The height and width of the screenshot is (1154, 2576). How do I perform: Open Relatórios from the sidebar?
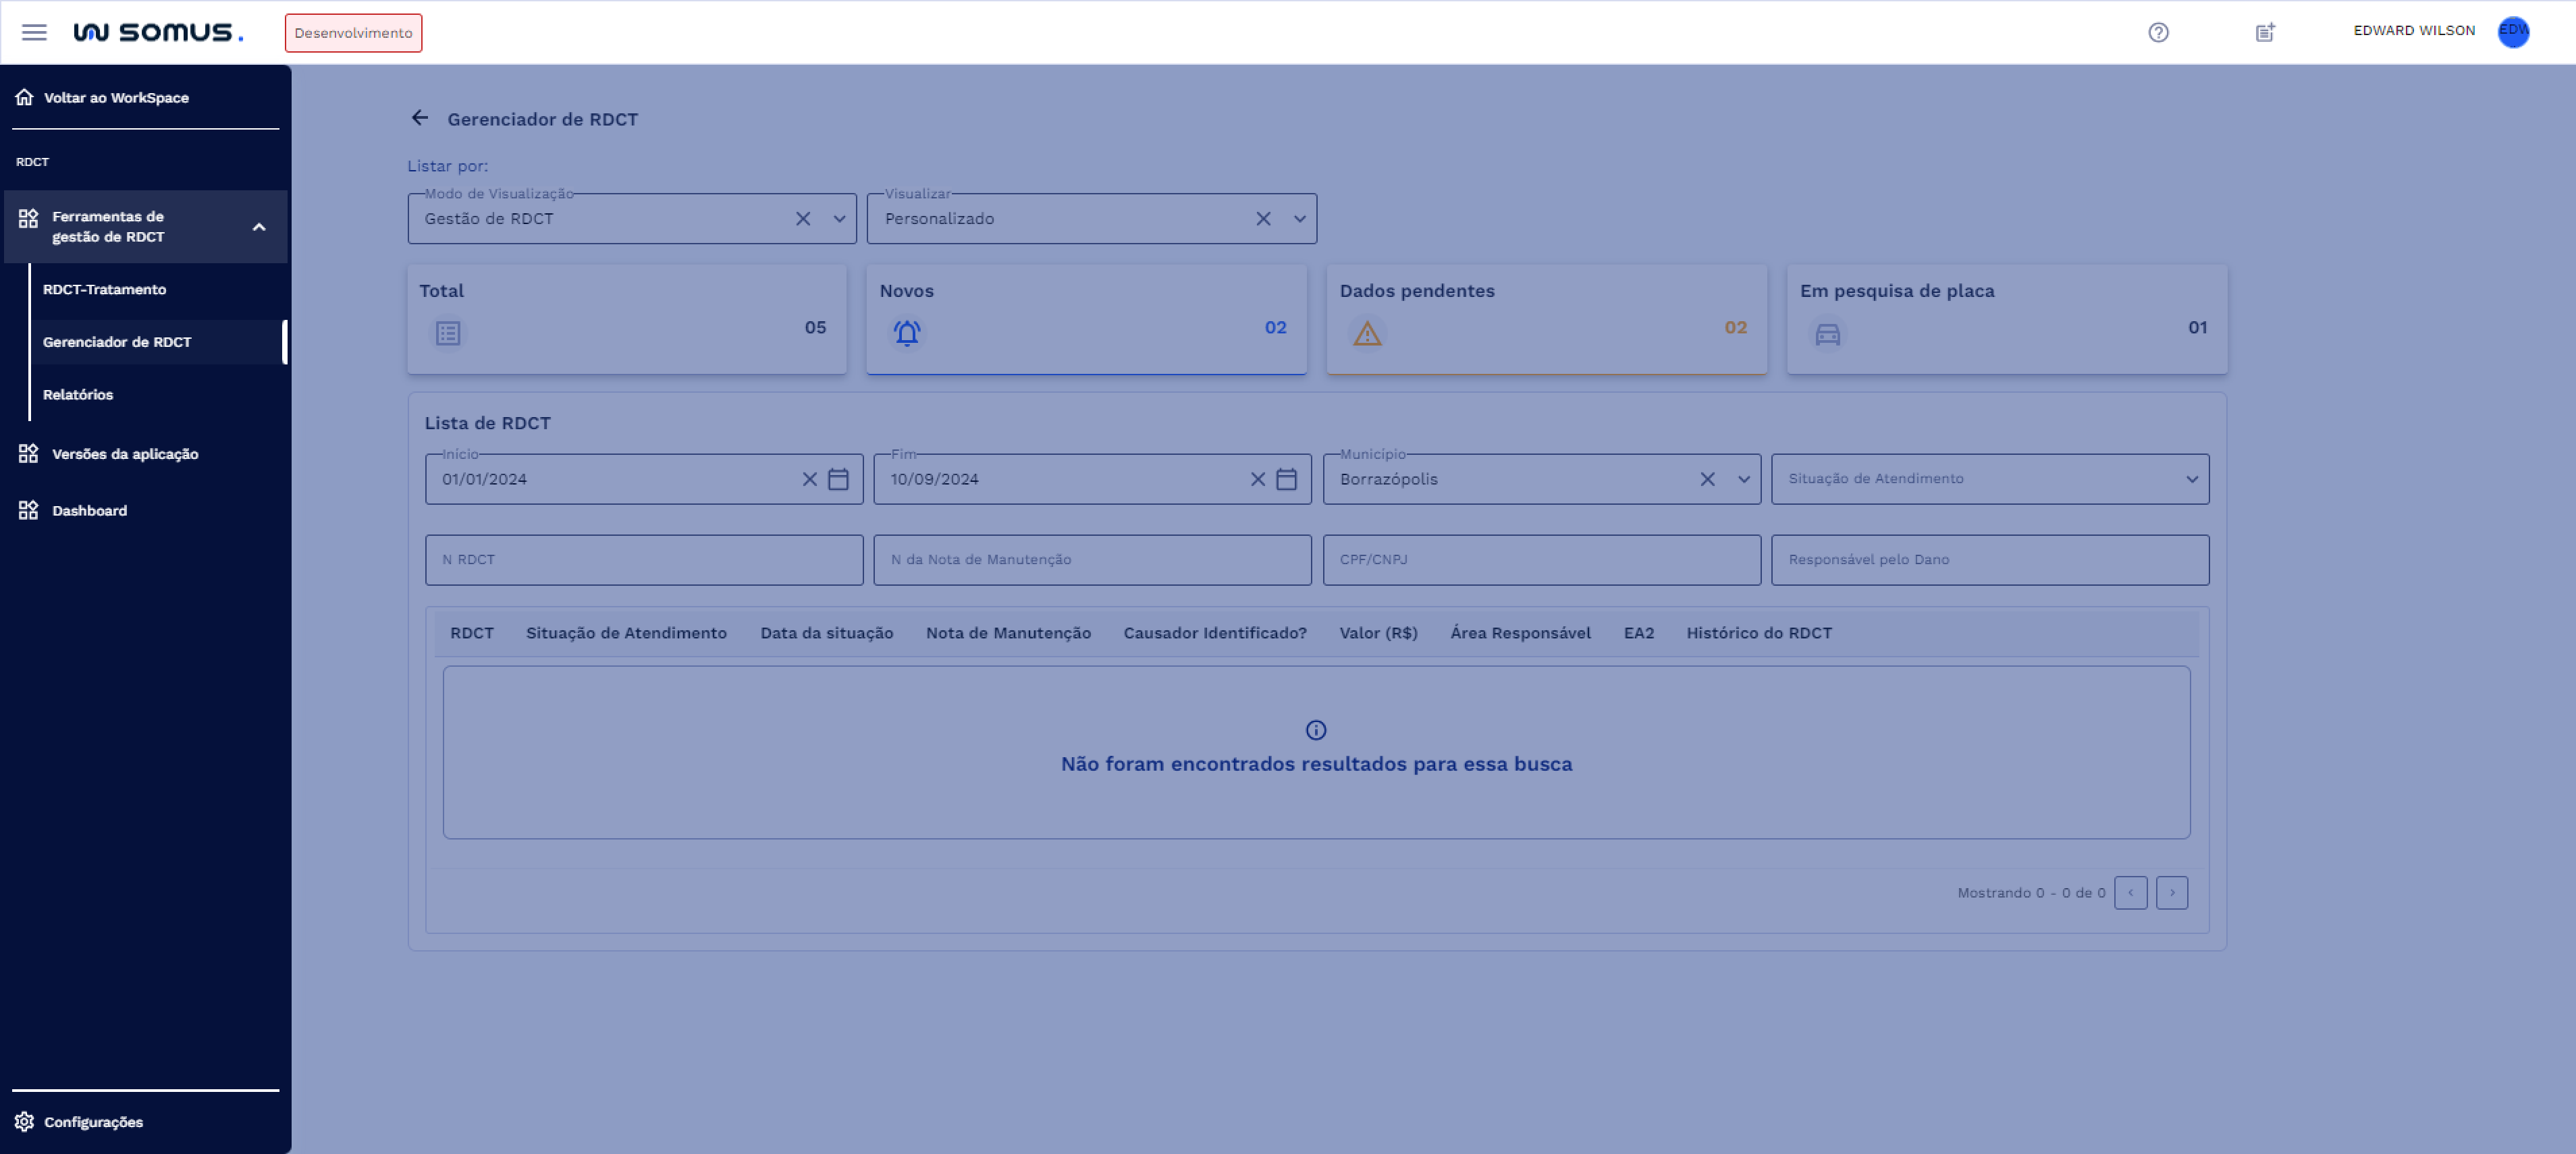(77, 394)
